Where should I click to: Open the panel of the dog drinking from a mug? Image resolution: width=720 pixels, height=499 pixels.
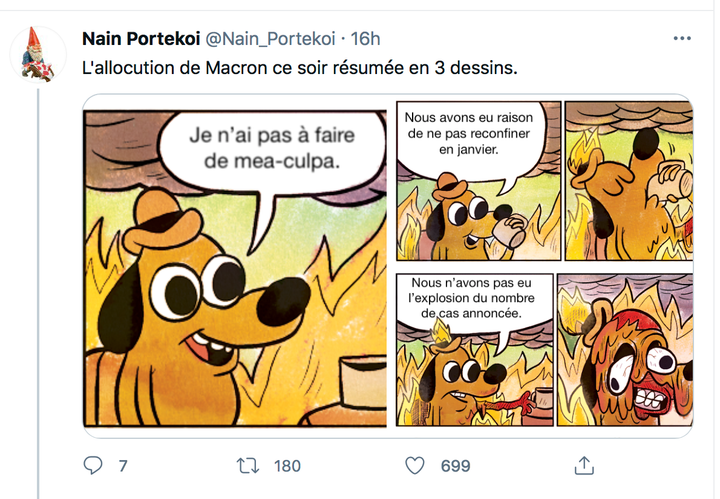click(628, 180)
